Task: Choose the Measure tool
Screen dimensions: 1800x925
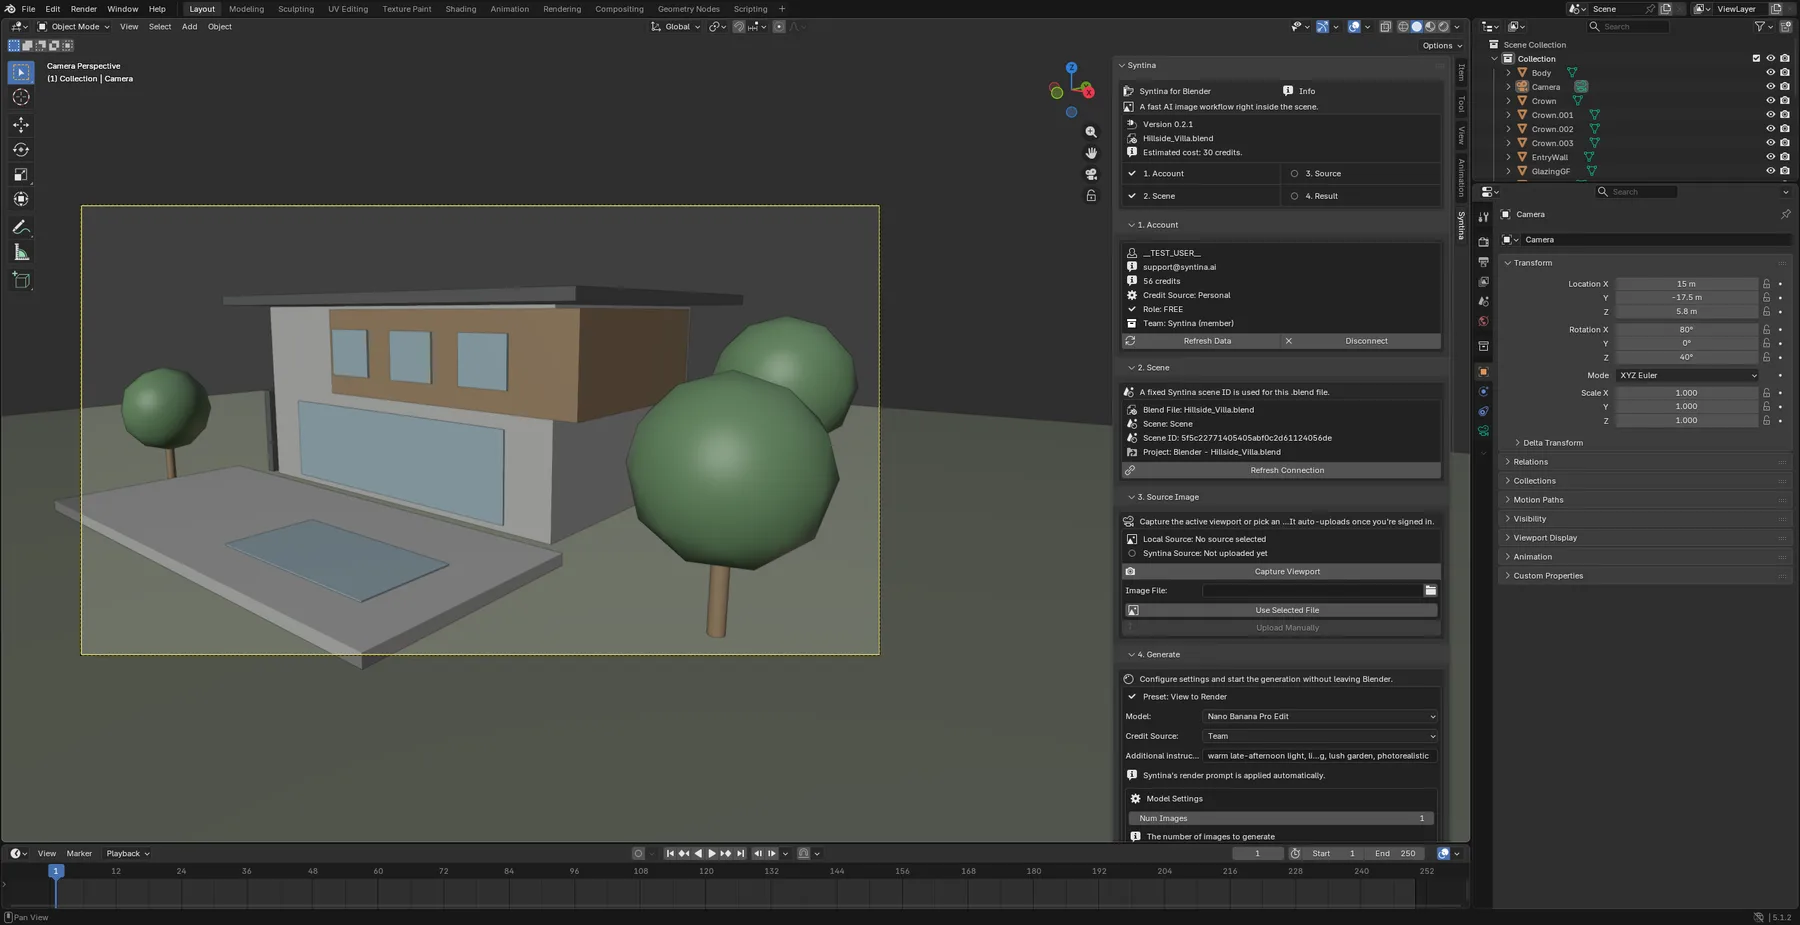Action: pos(21,252)
